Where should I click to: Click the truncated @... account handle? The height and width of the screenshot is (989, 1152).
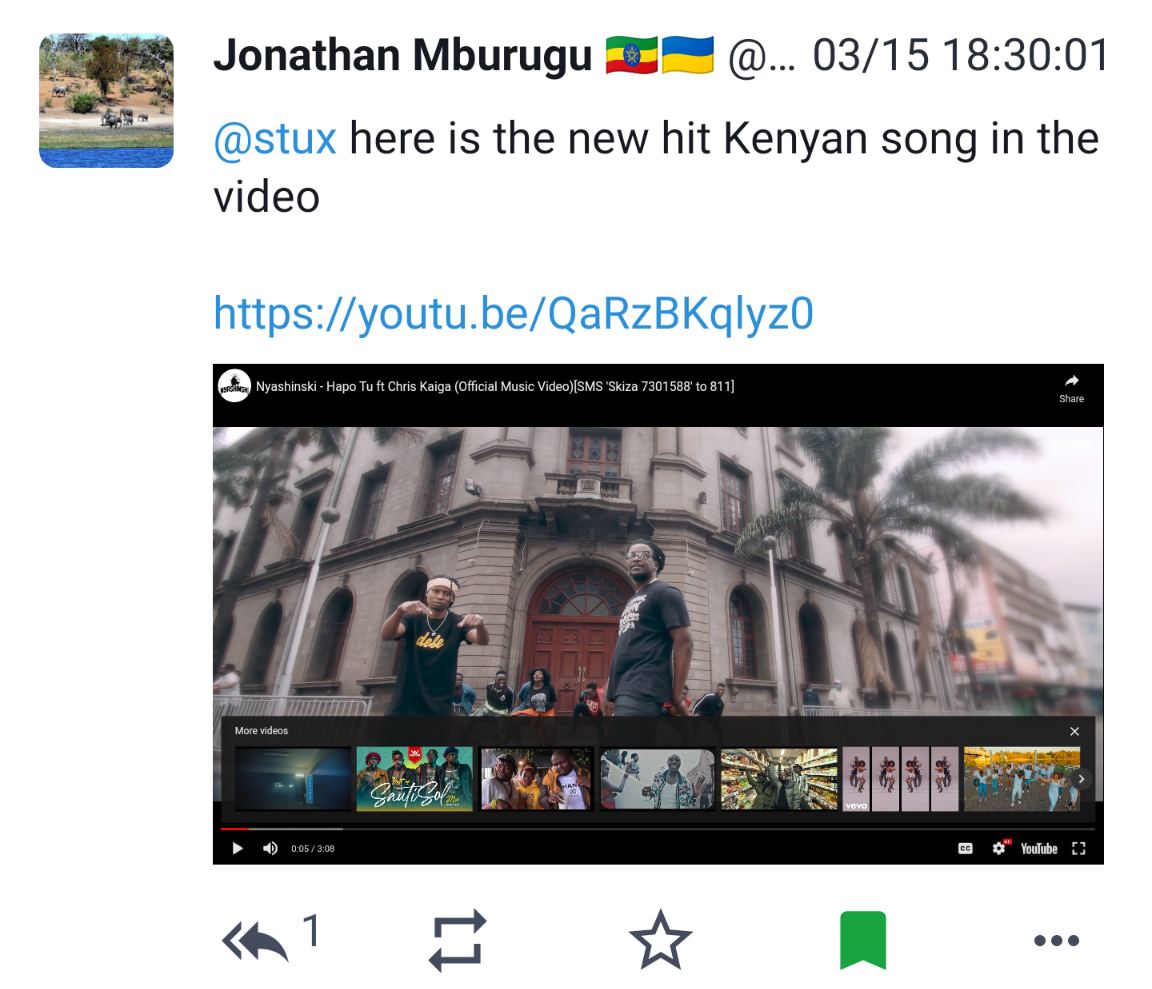(x=762, y=57)
